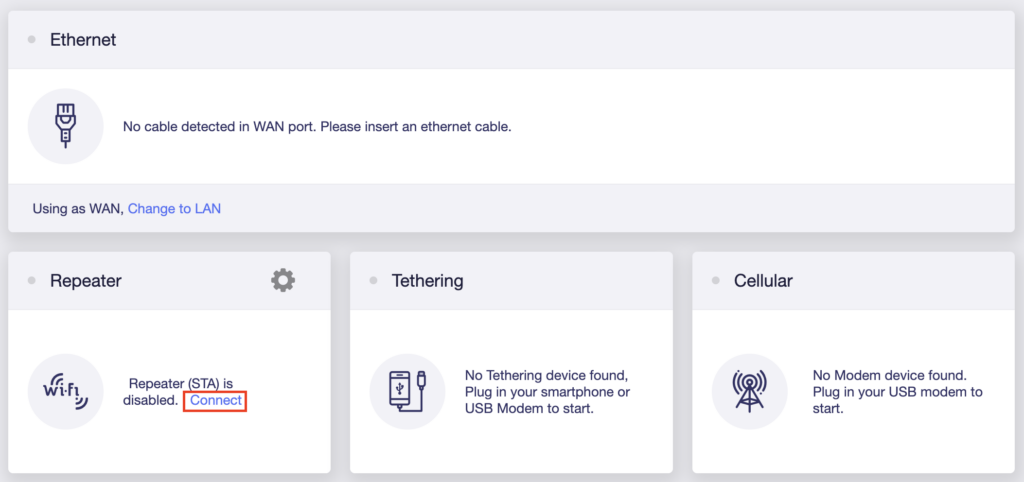Image resolution: width=1024 pixels, height=482 pixels.
Task: Click "Using as WAN" label text
Action: click(x=78, y=209)
